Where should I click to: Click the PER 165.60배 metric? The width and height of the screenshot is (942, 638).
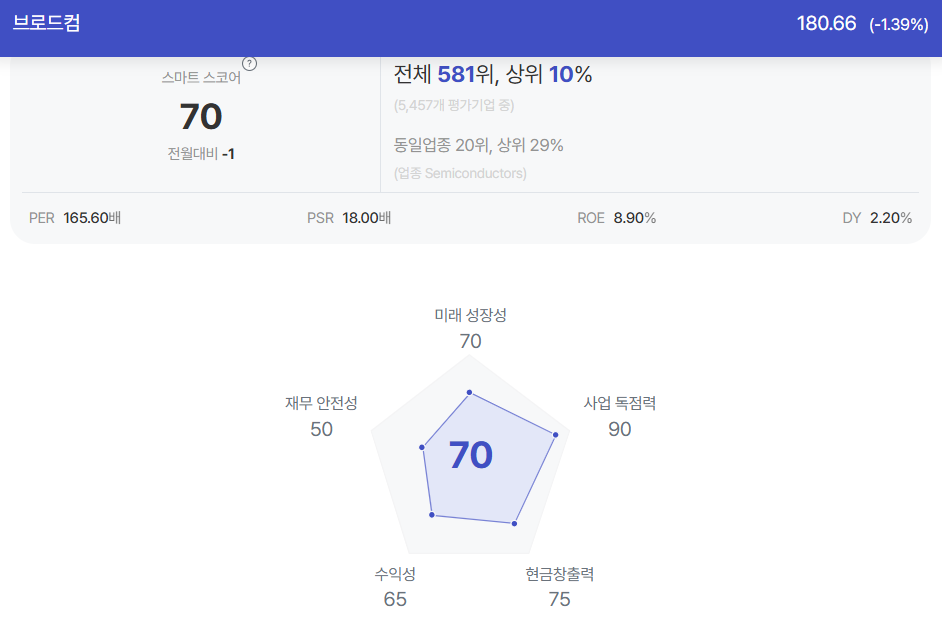tap(75, 217)
